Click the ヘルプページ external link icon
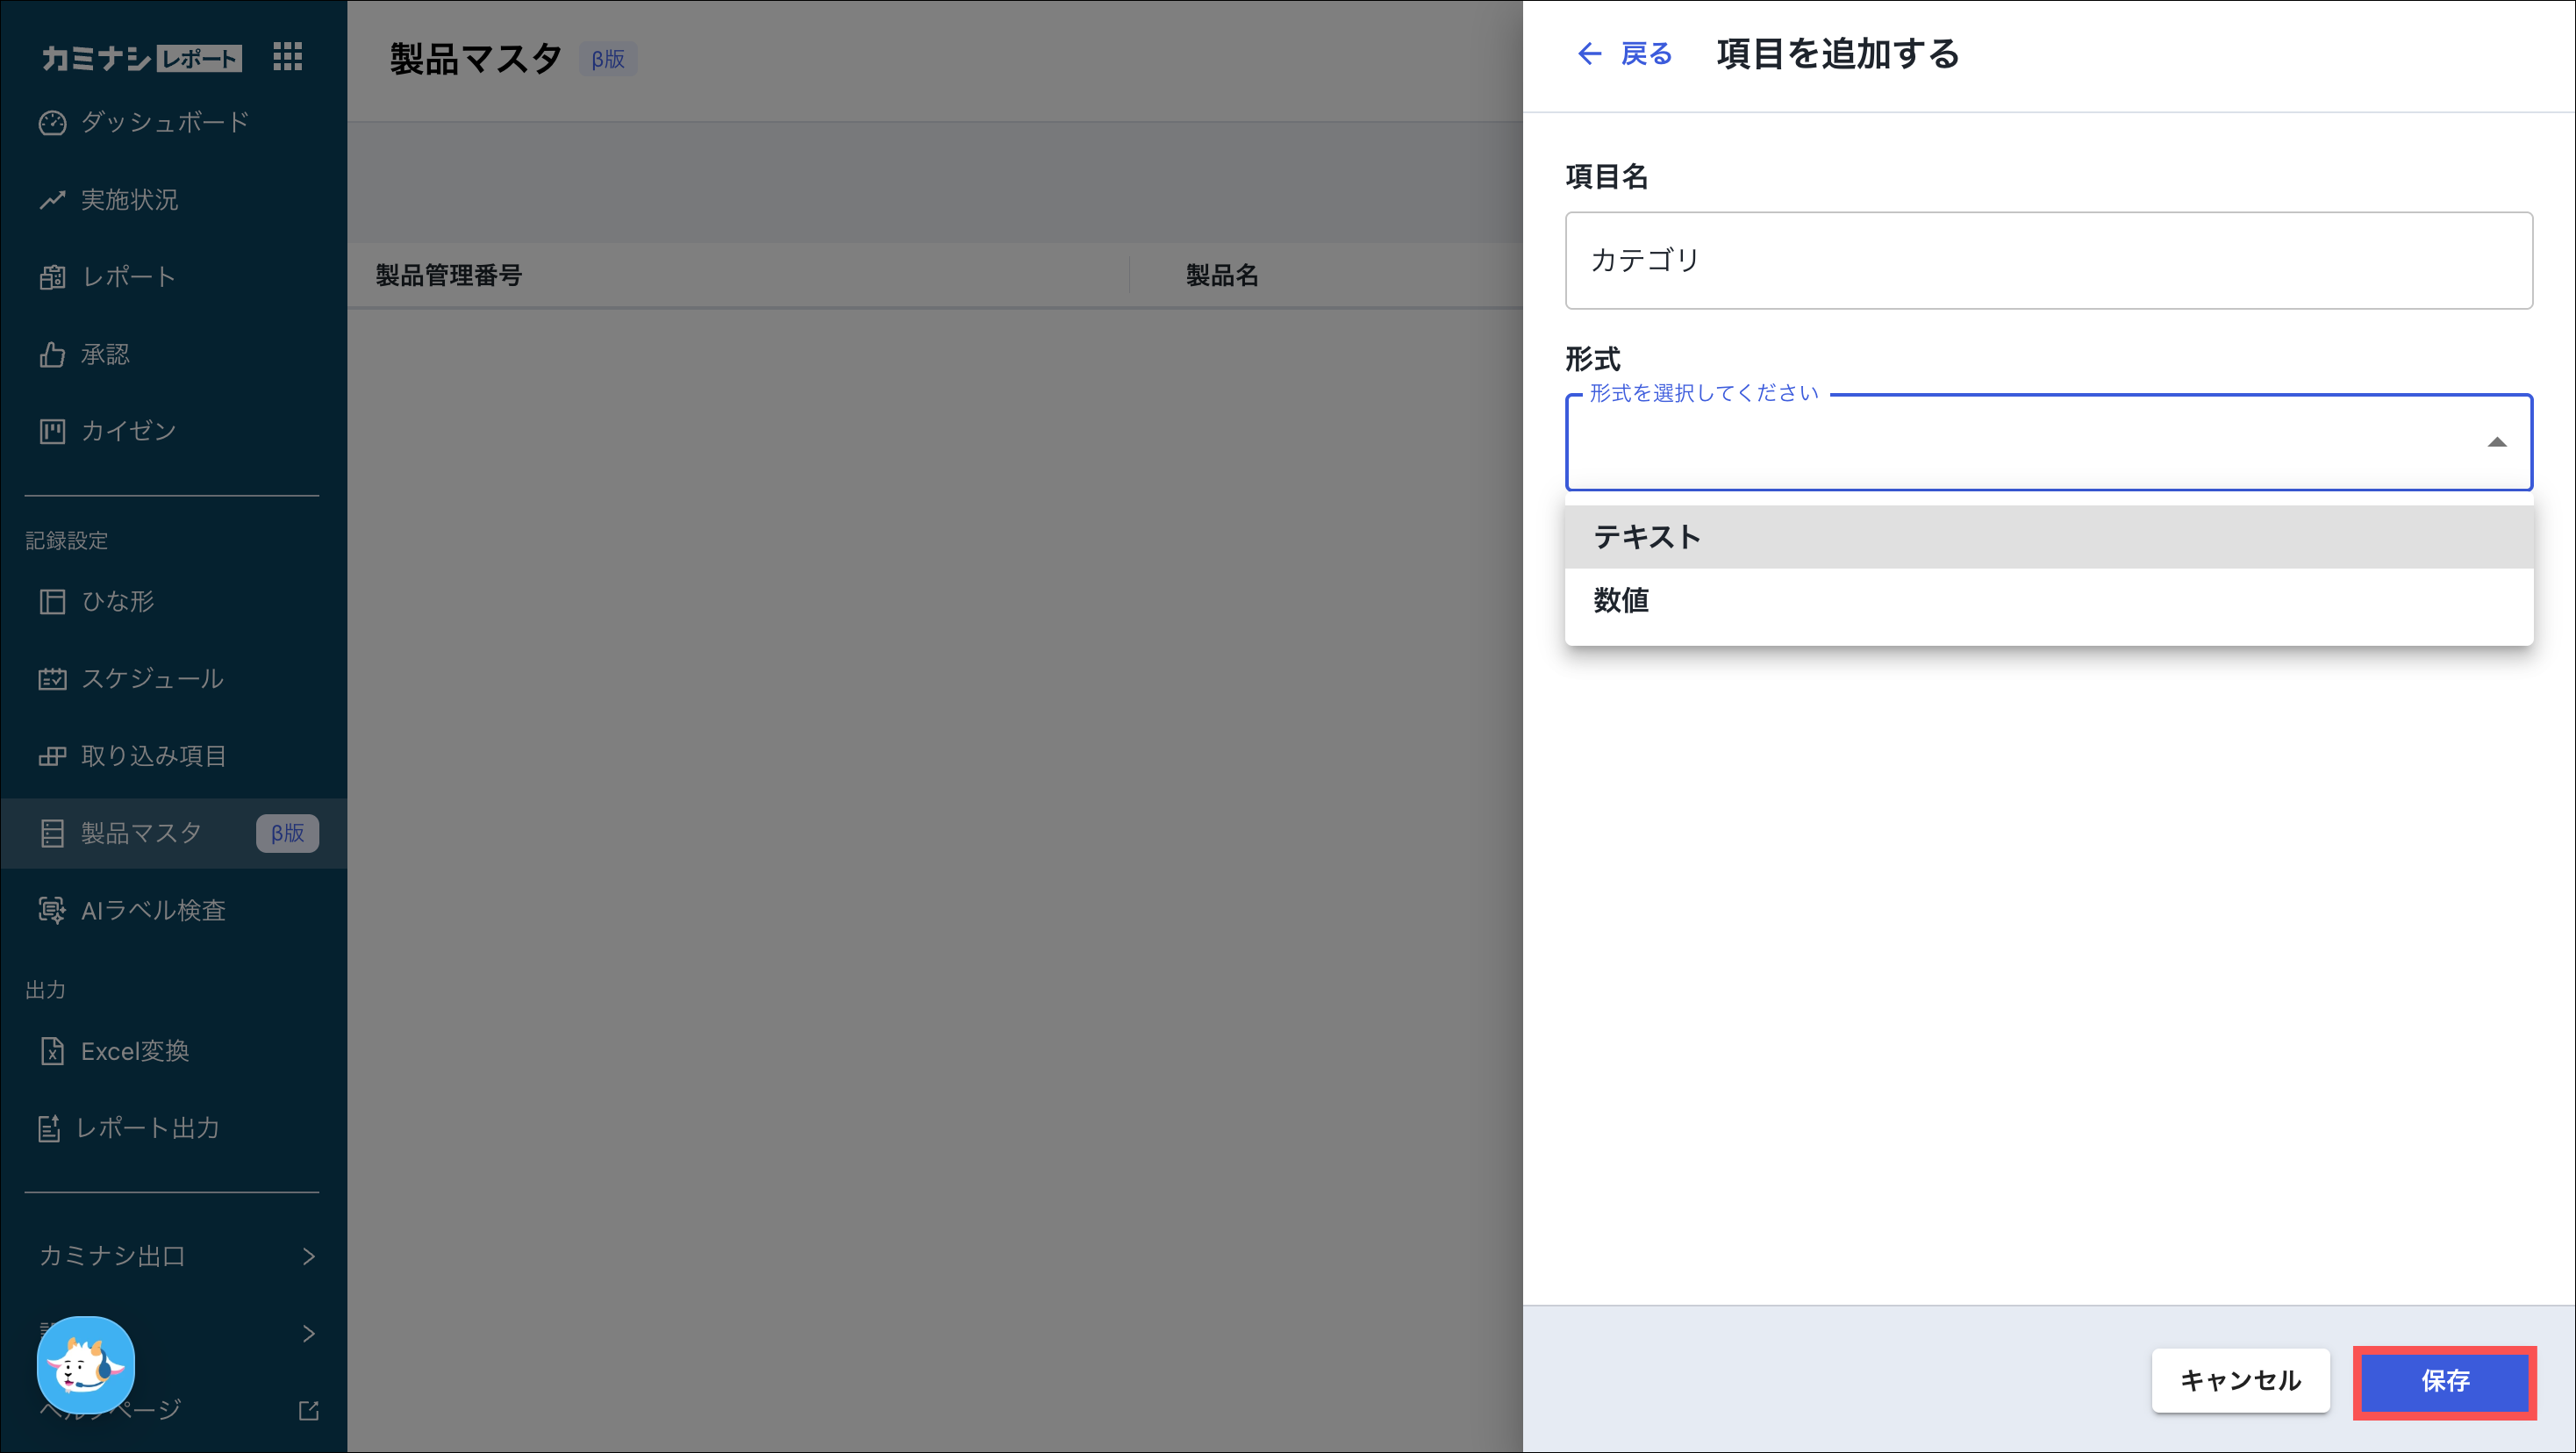The height and width of the screenshot is (1453, 2576). coord(309,1410)
